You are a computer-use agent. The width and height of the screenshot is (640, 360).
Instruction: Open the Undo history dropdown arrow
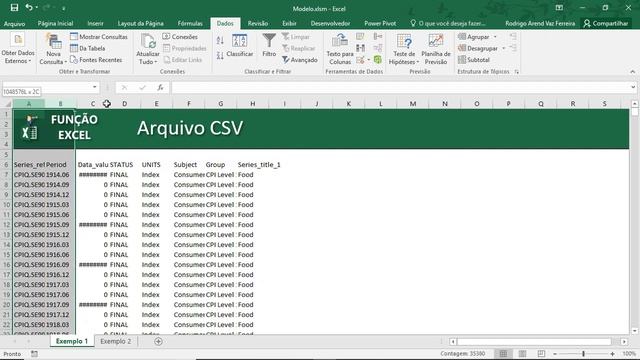(36, 8)
